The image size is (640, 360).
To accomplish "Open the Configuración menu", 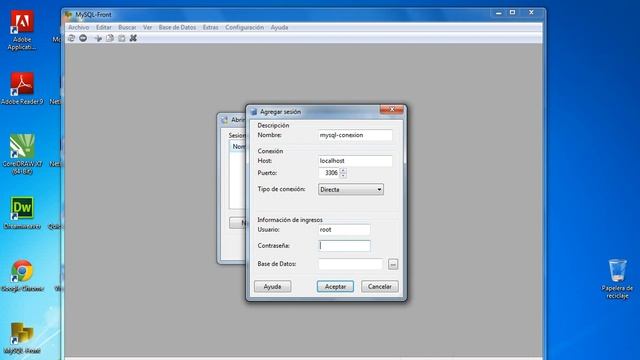I will tap(244, 27).
